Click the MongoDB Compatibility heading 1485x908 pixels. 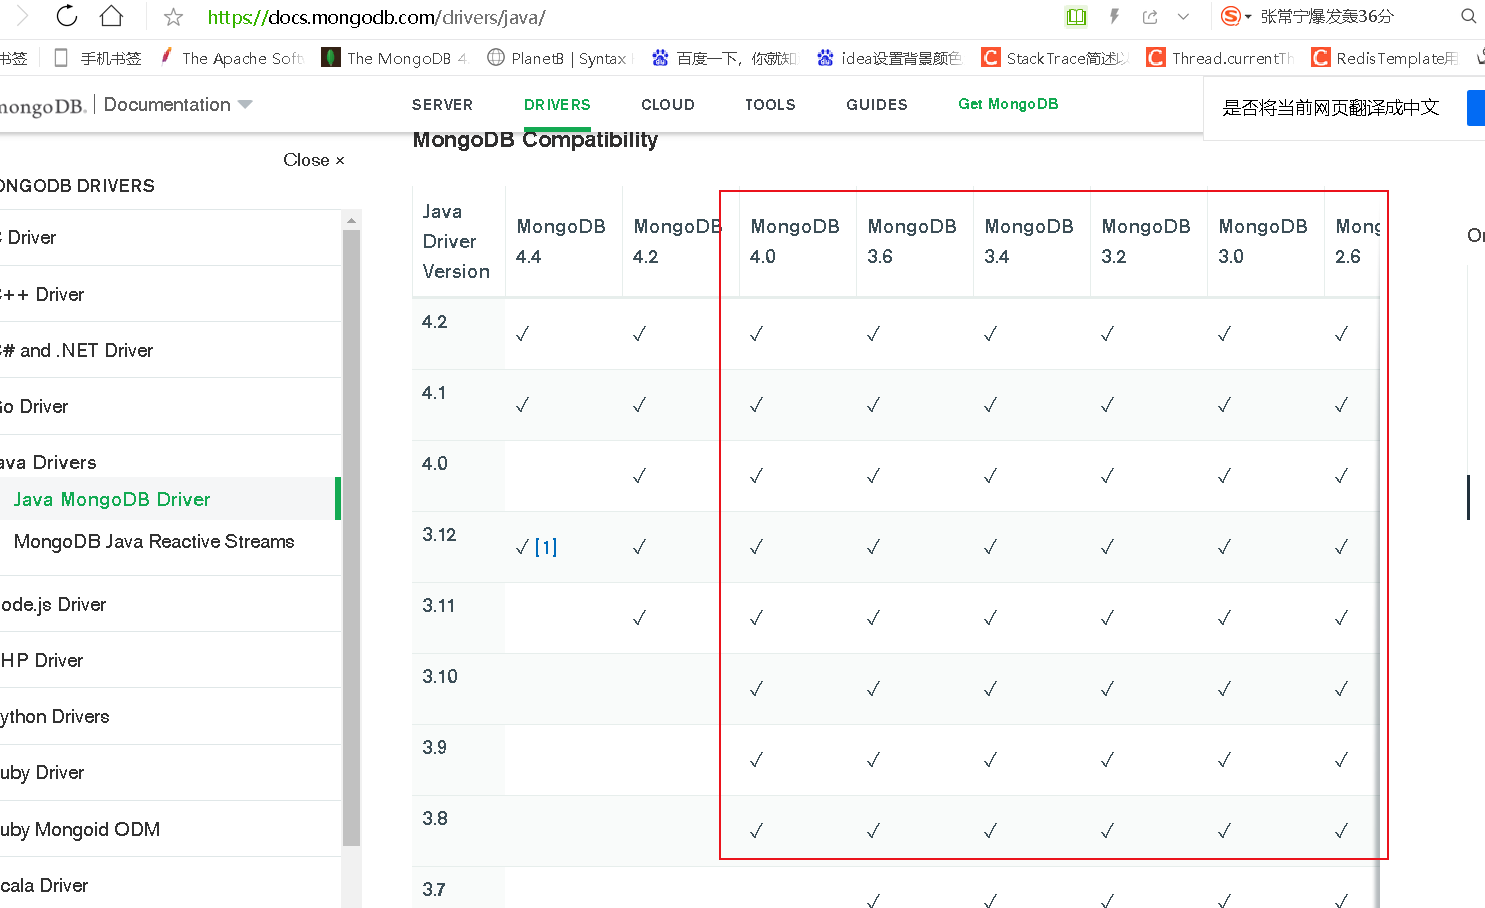(535, 140)
